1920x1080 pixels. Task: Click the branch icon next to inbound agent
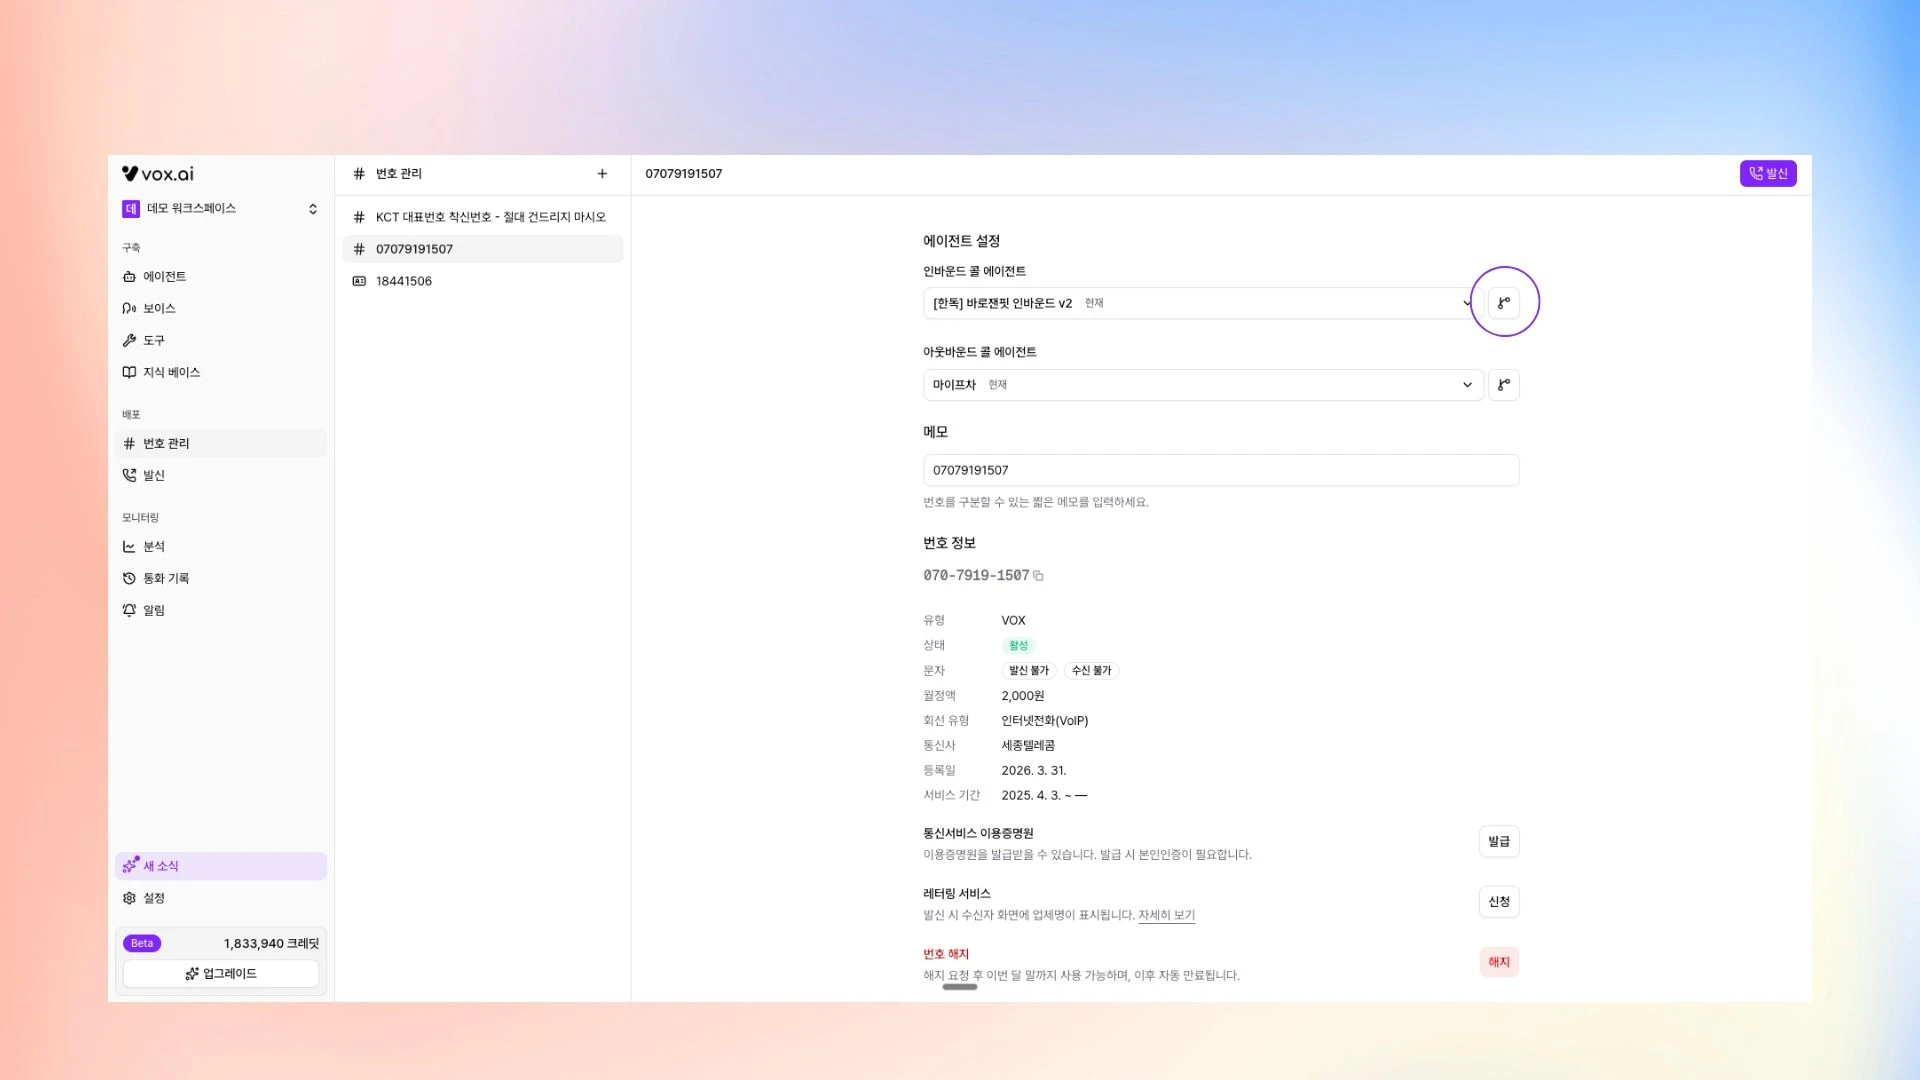(x=1504, y=303)
